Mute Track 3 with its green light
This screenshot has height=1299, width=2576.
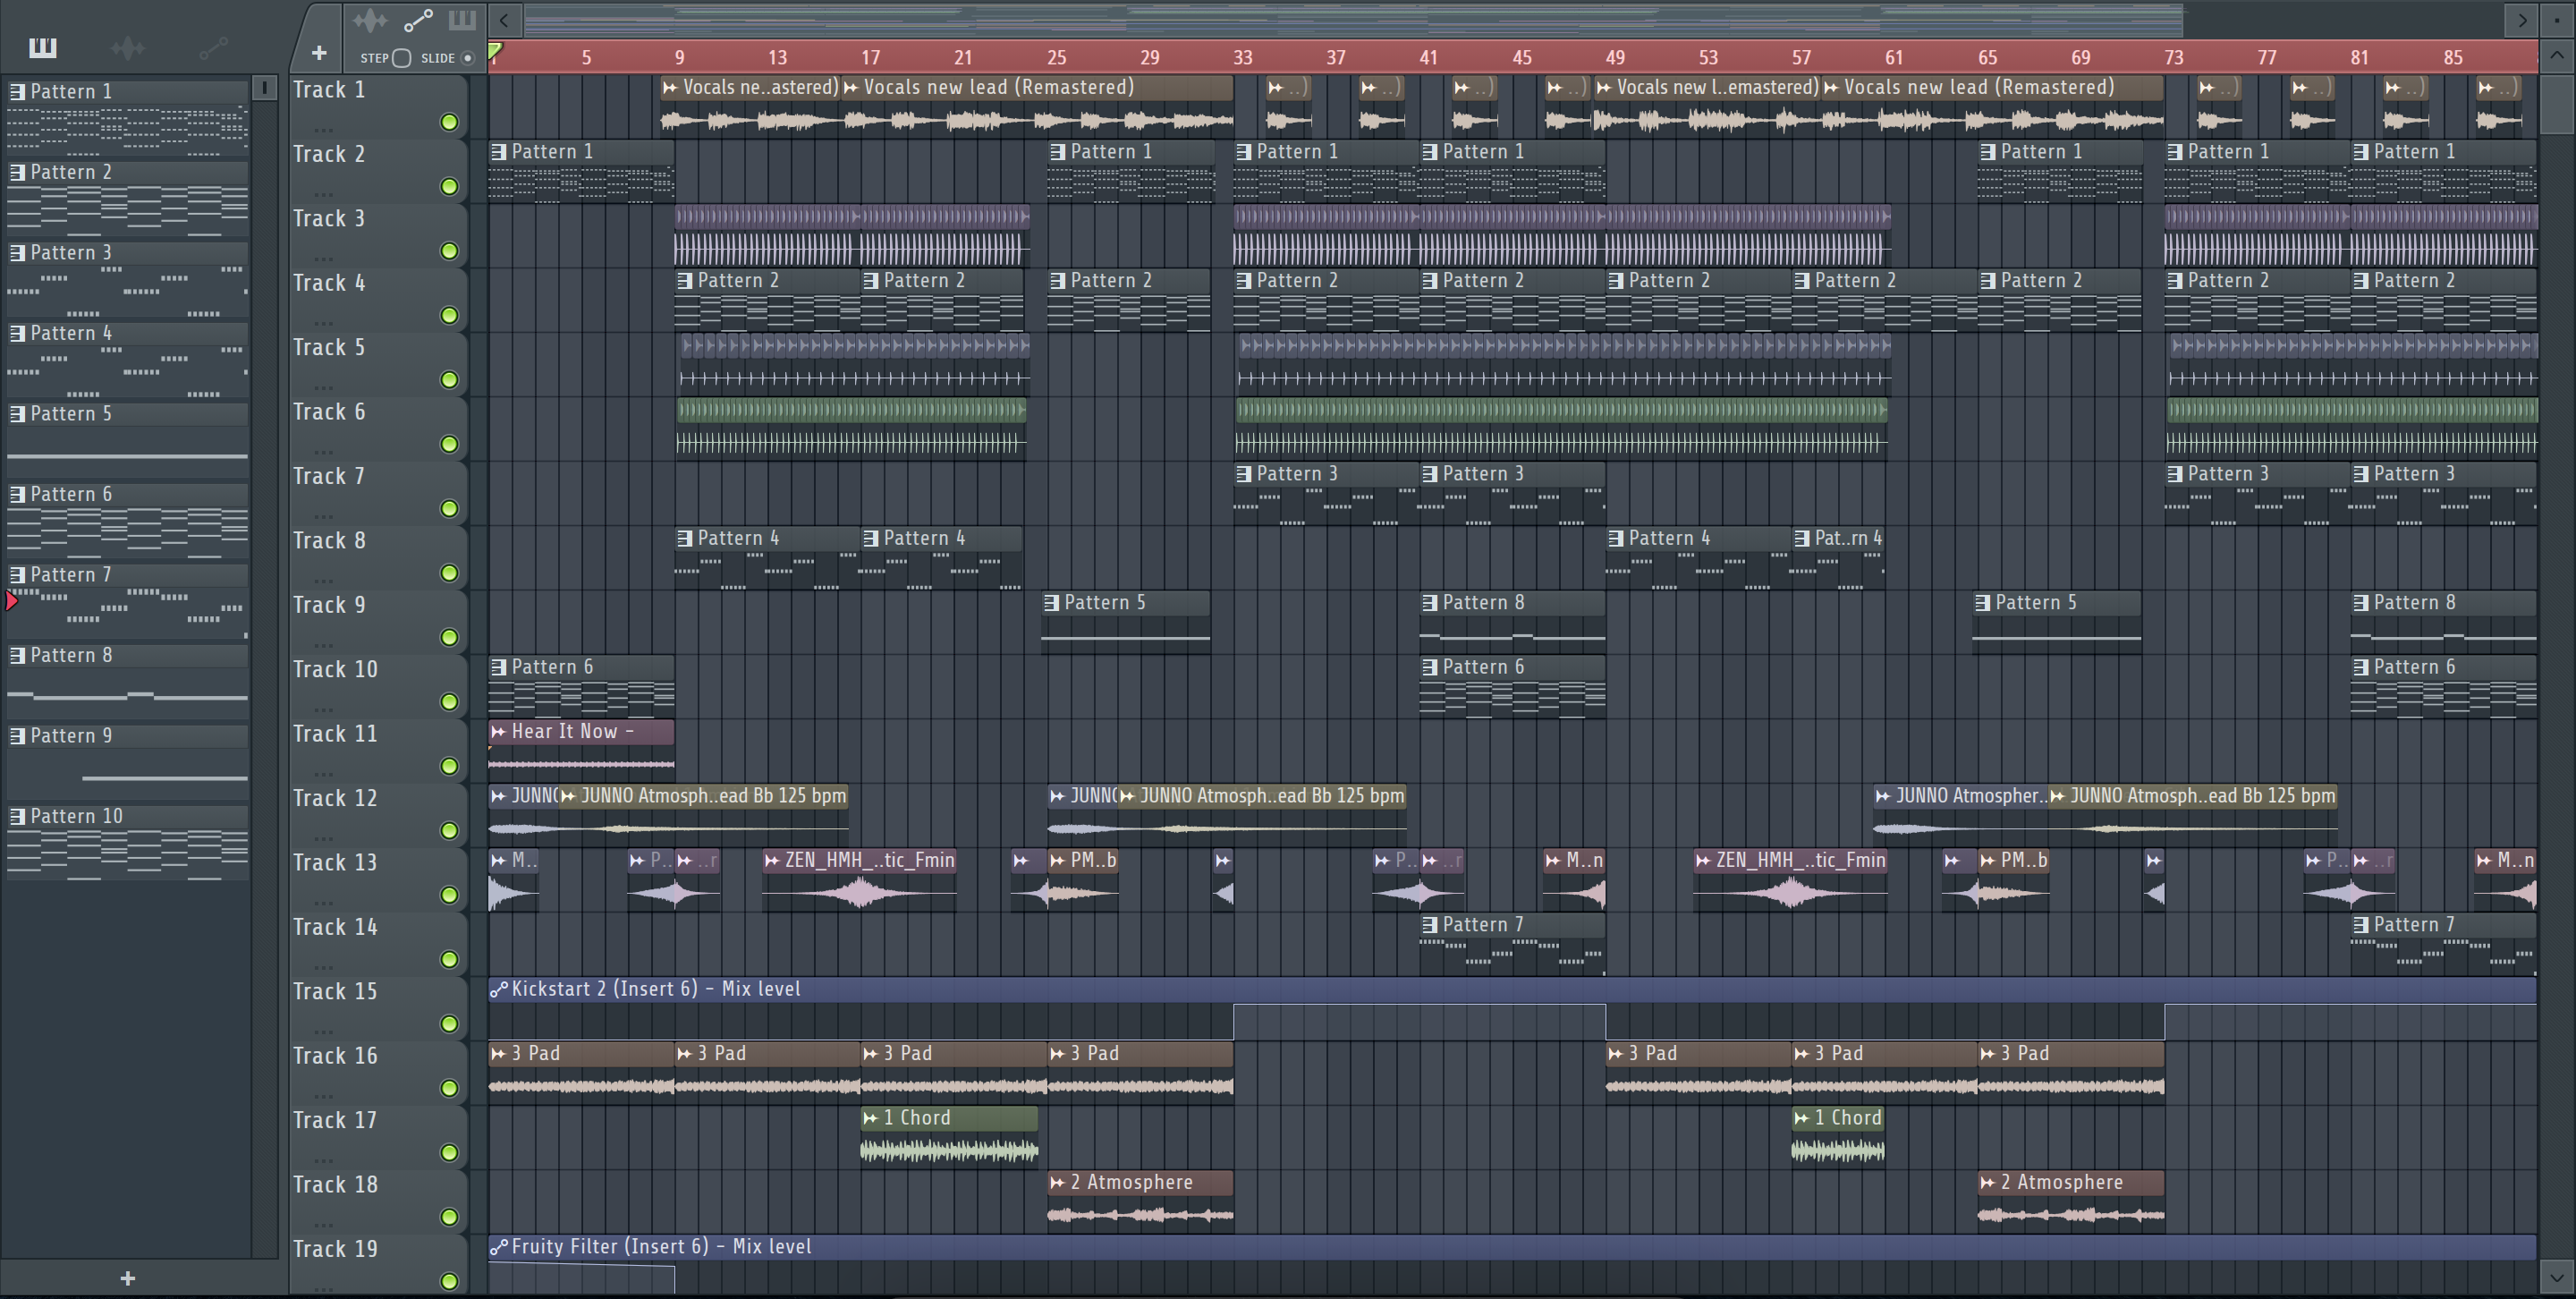450,251
